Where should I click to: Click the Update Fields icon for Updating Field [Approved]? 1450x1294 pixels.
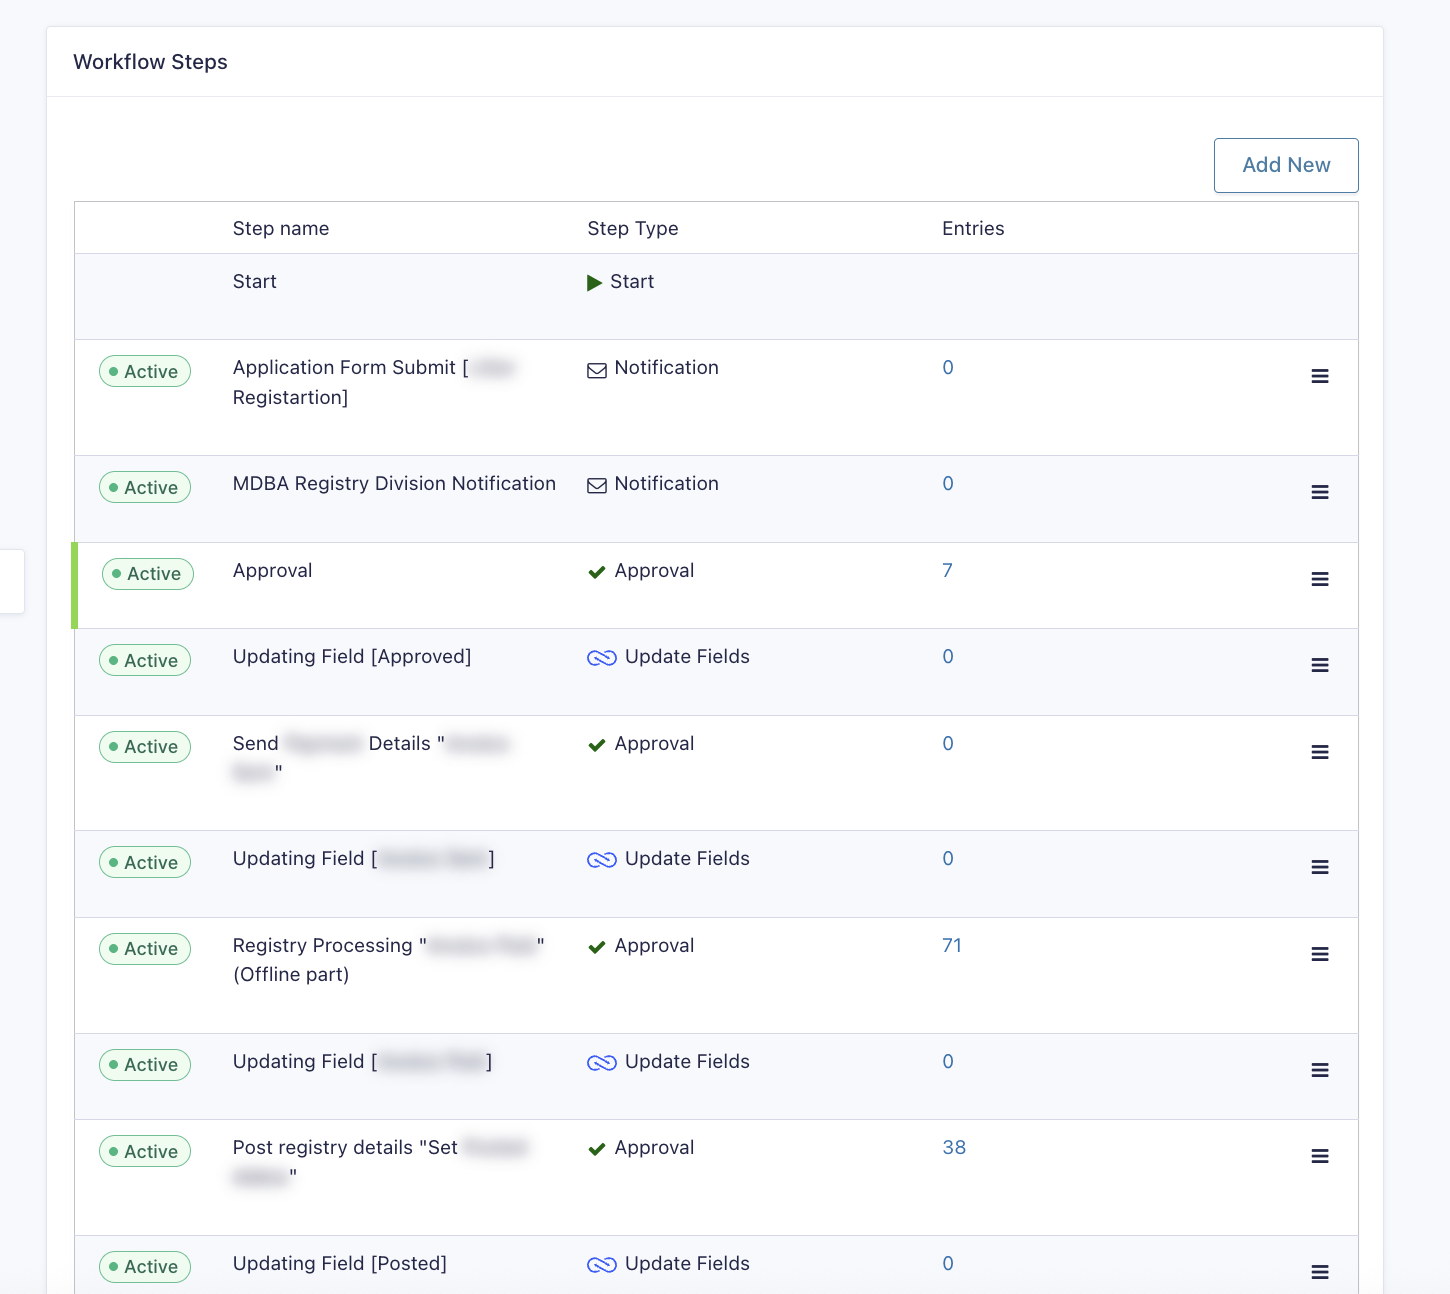point(601,658)
